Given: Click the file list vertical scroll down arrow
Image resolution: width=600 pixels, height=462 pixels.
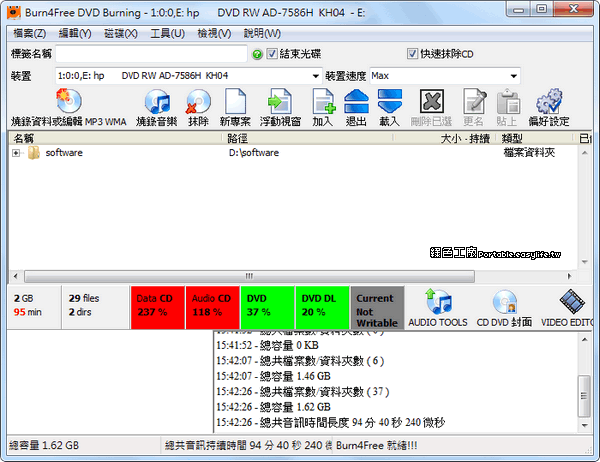Looking at the screenshot, I should click(x=584, y=262).
